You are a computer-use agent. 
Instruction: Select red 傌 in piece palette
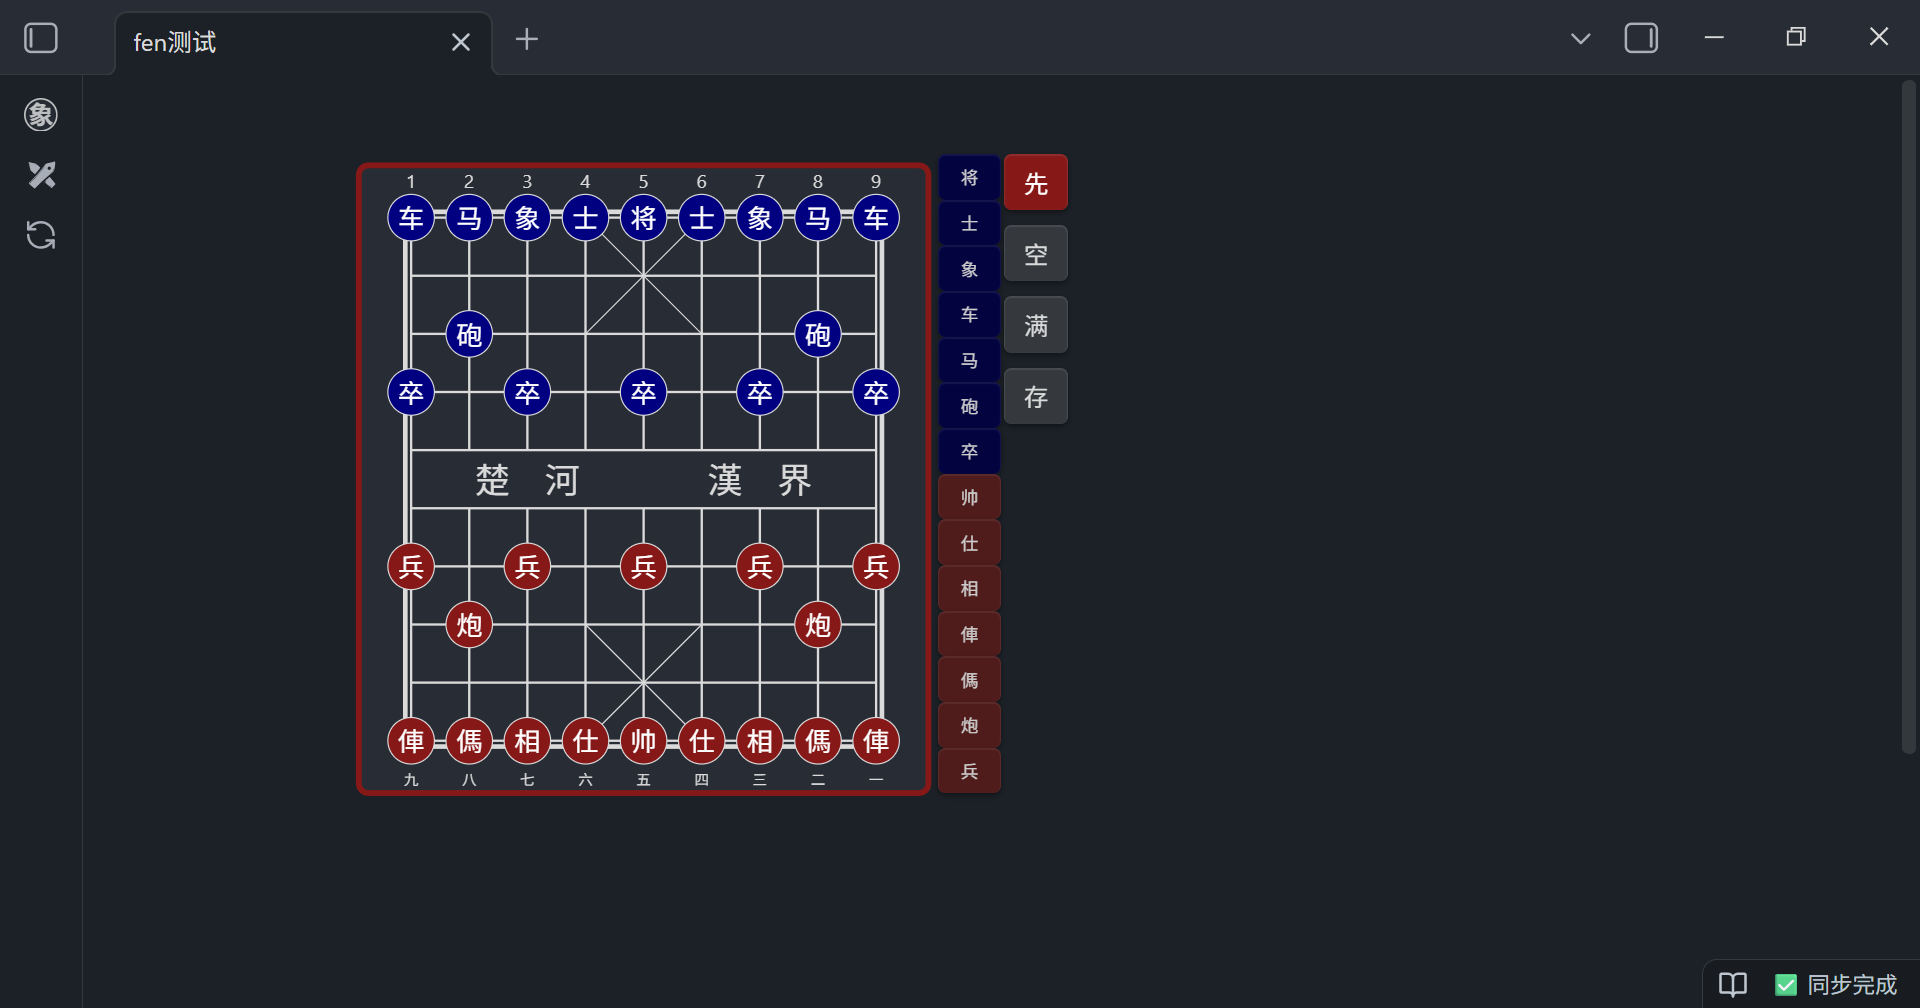click(969, 680)
